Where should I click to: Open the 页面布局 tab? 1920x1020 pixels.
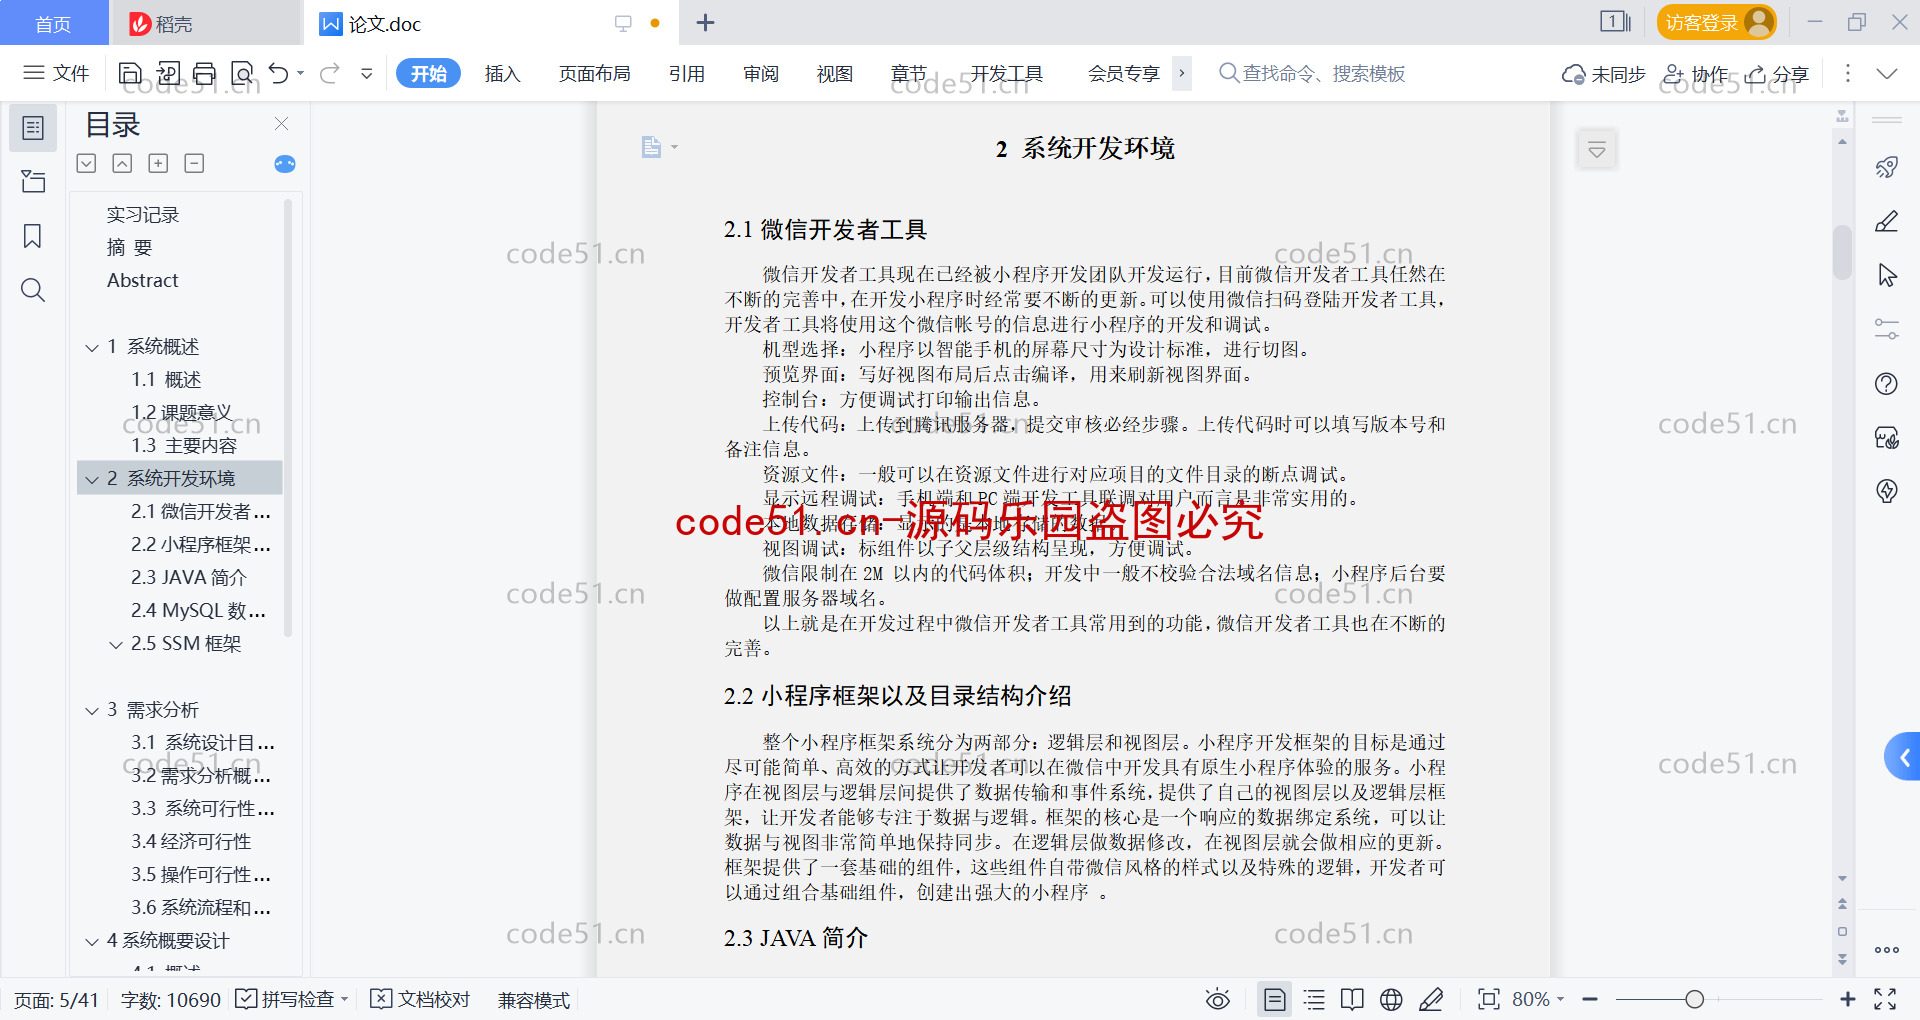pyautogui.click(x=594, y=73)
